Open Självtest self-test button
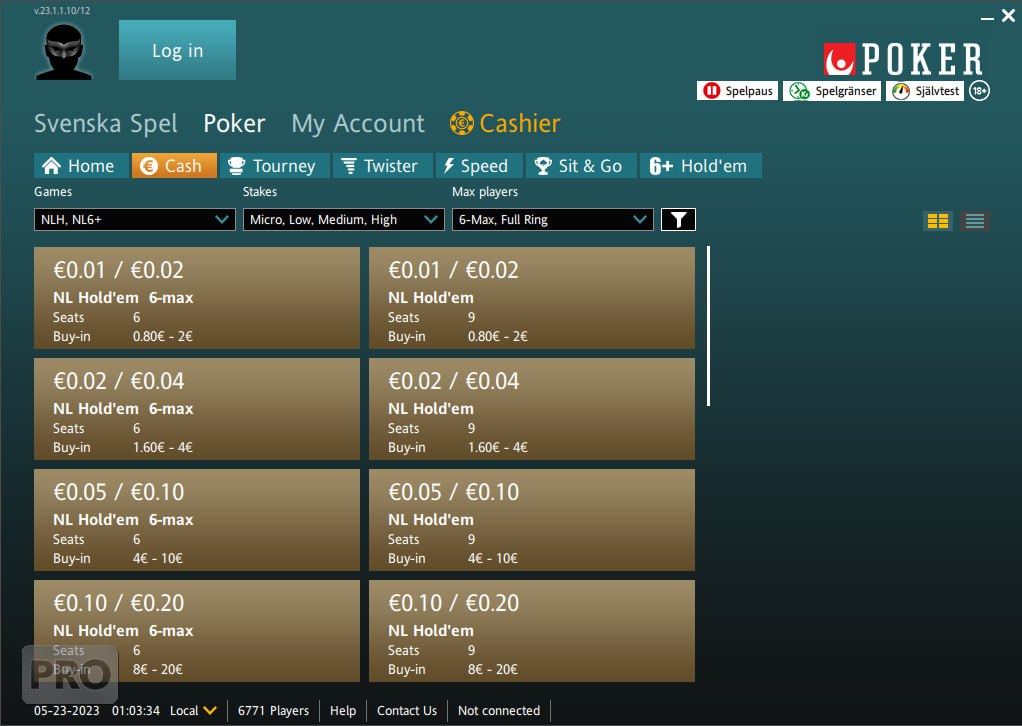Image resolution: width=1022 pixels, height=726 pixels. 925,91
